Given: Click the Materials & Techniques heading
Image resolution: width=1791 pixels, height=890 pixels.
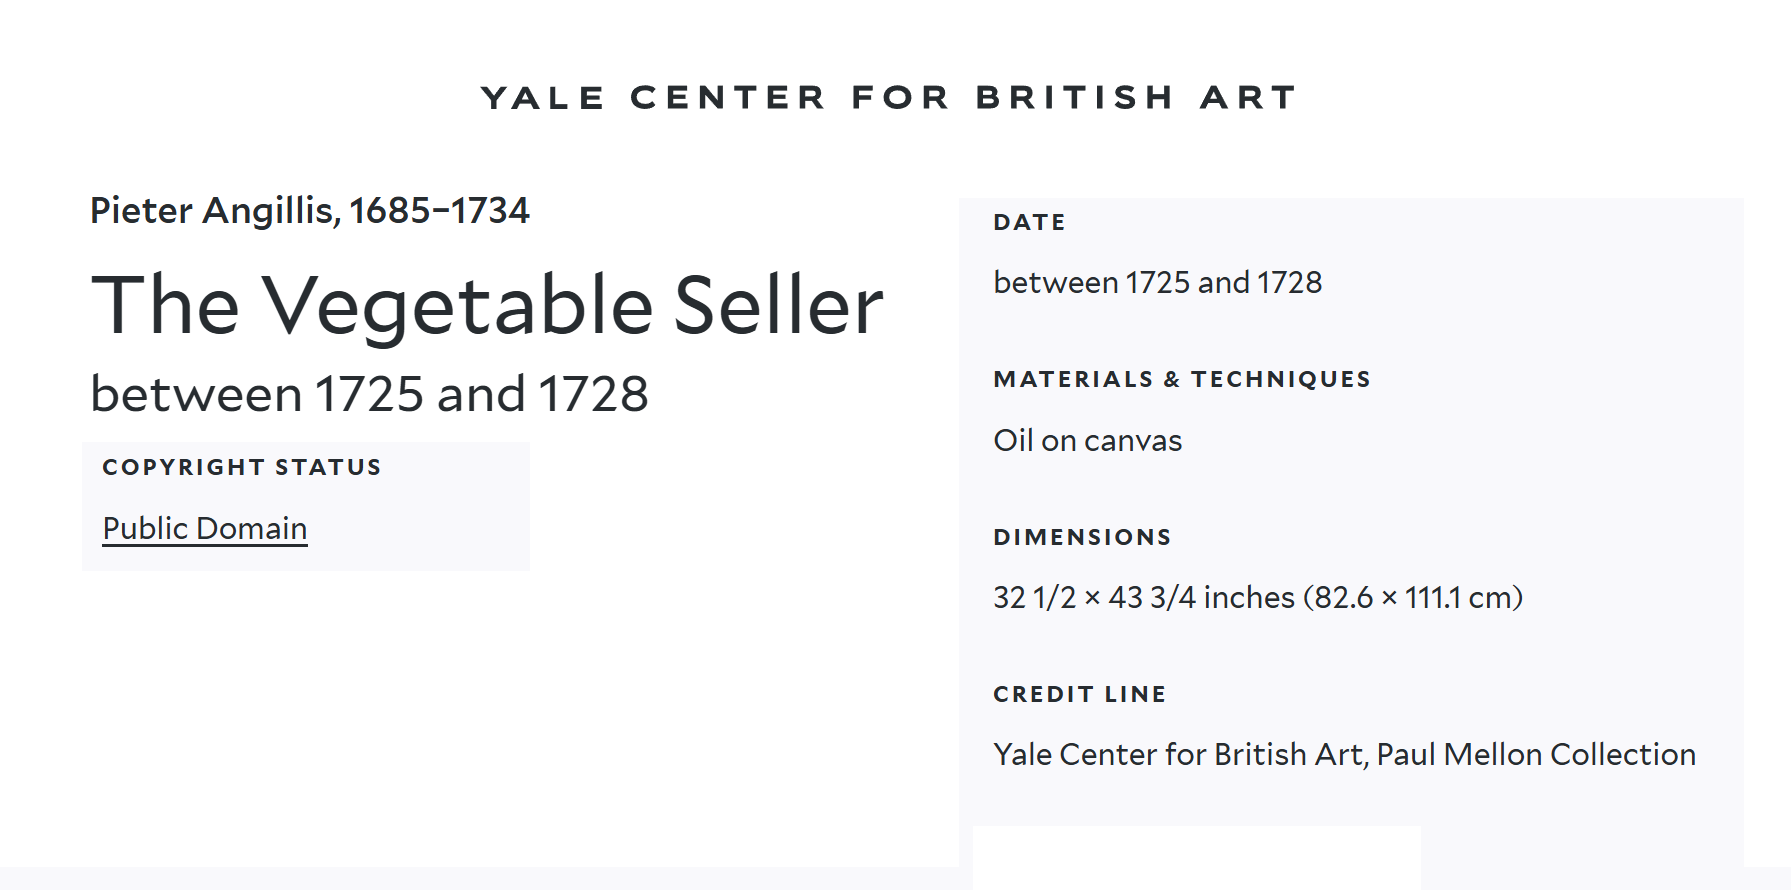Looking at the screenshot, I should click(1181, 379).
